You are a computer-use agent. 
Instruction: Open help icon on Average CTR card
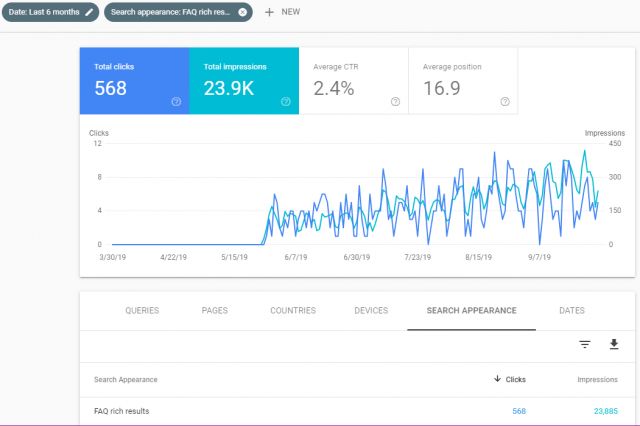[x=396, y=102]
